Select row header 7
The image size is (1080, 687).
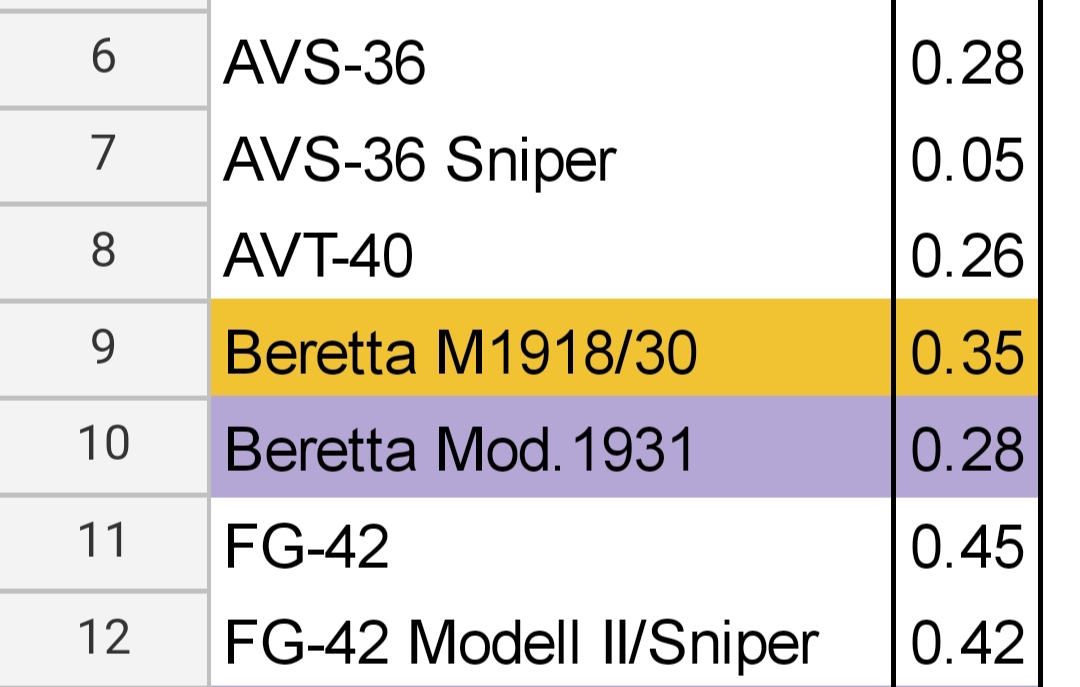103,157
